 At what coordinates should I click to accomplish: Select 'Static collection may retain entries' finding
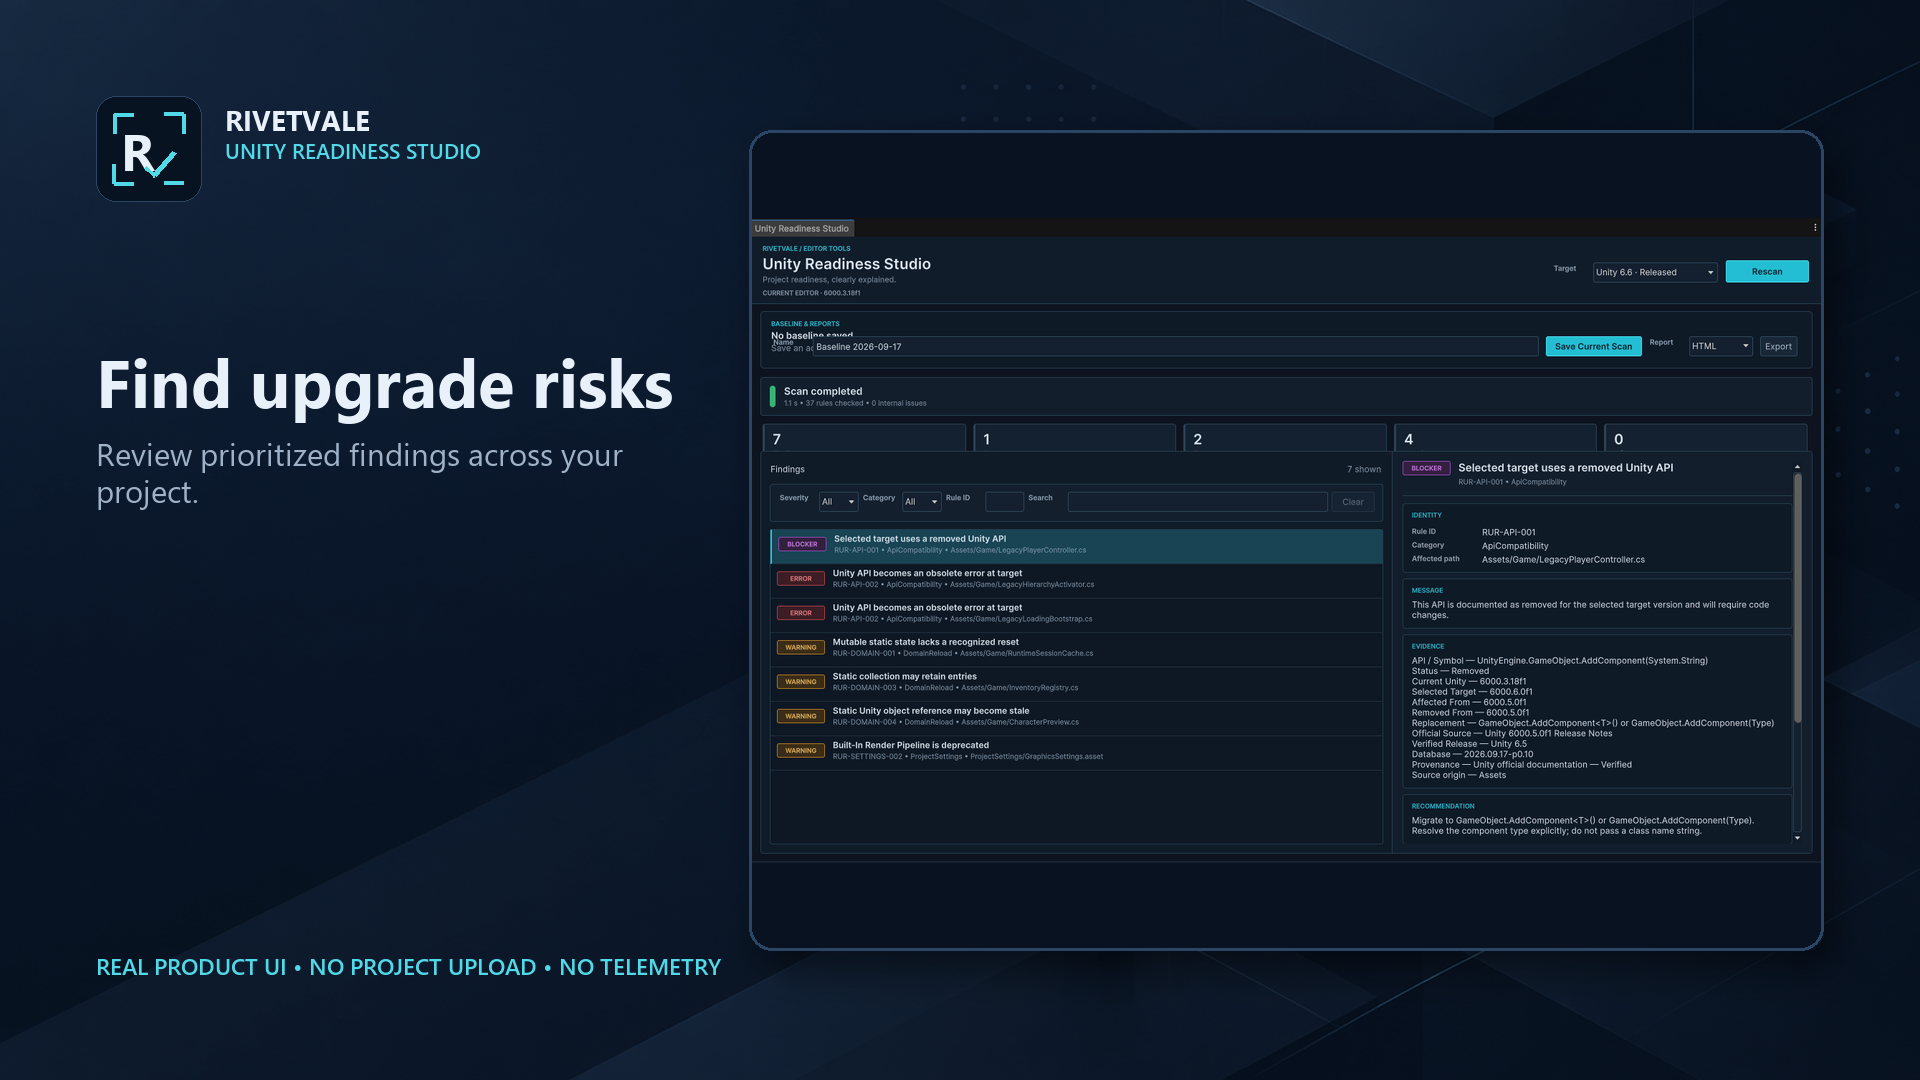(1077, 682)
